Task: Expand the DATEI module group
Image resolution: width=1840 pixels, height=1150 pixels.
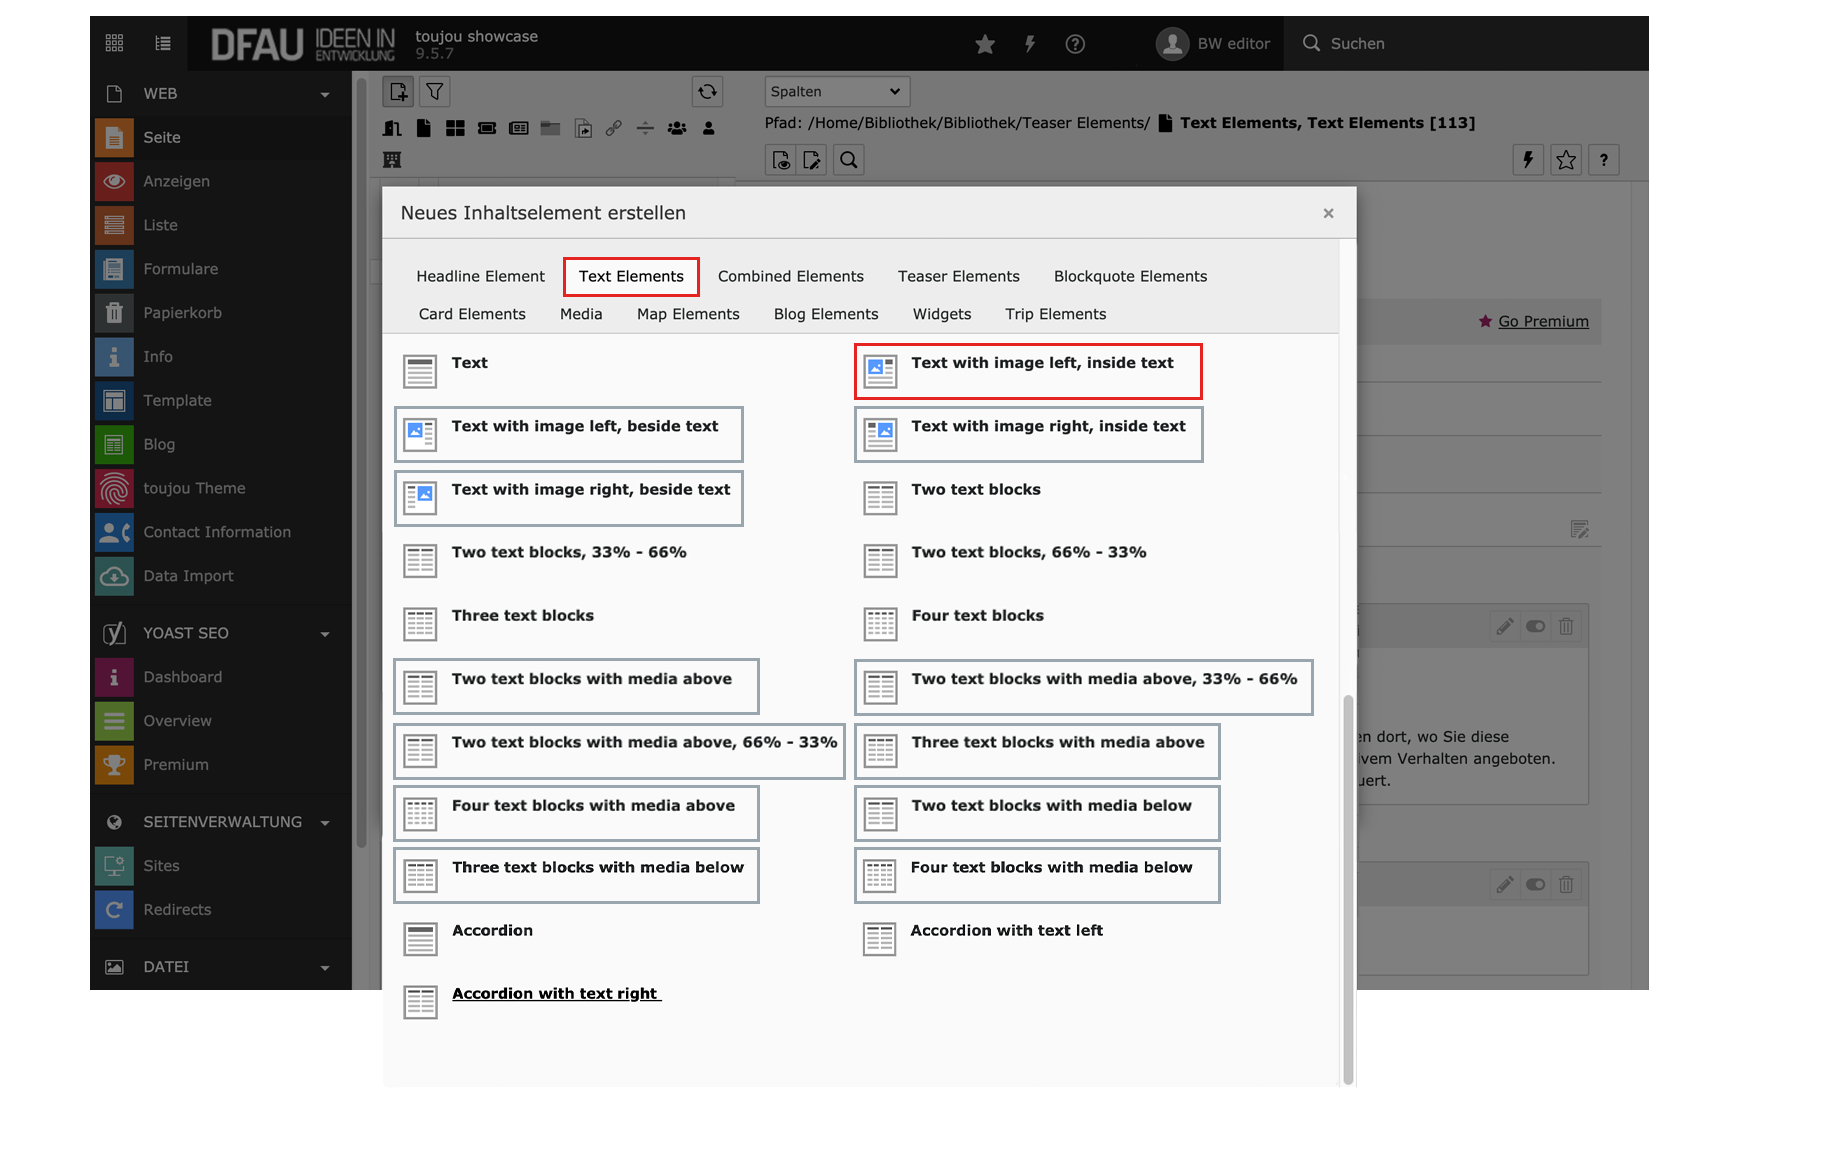Action: 222,967
